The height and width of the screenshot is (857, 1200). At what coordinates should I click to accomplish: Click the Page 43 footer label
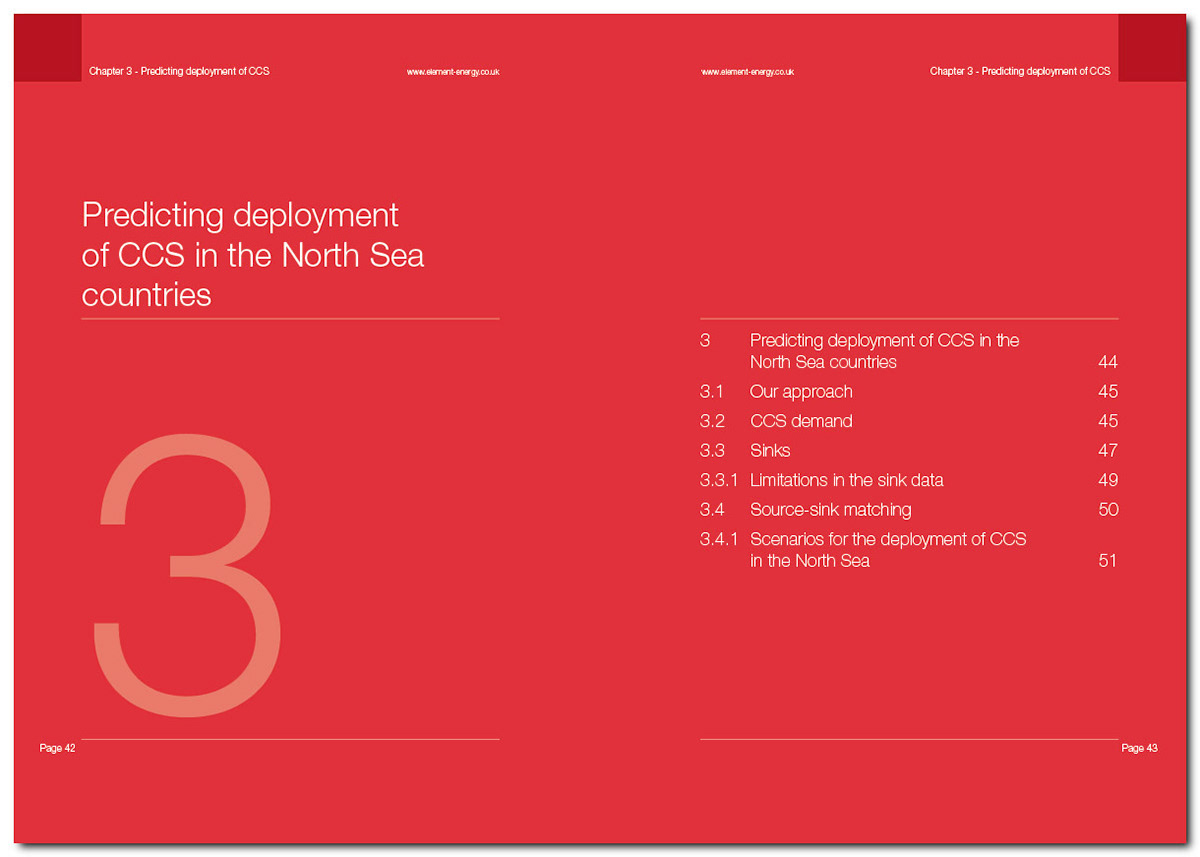point(1139,748)
